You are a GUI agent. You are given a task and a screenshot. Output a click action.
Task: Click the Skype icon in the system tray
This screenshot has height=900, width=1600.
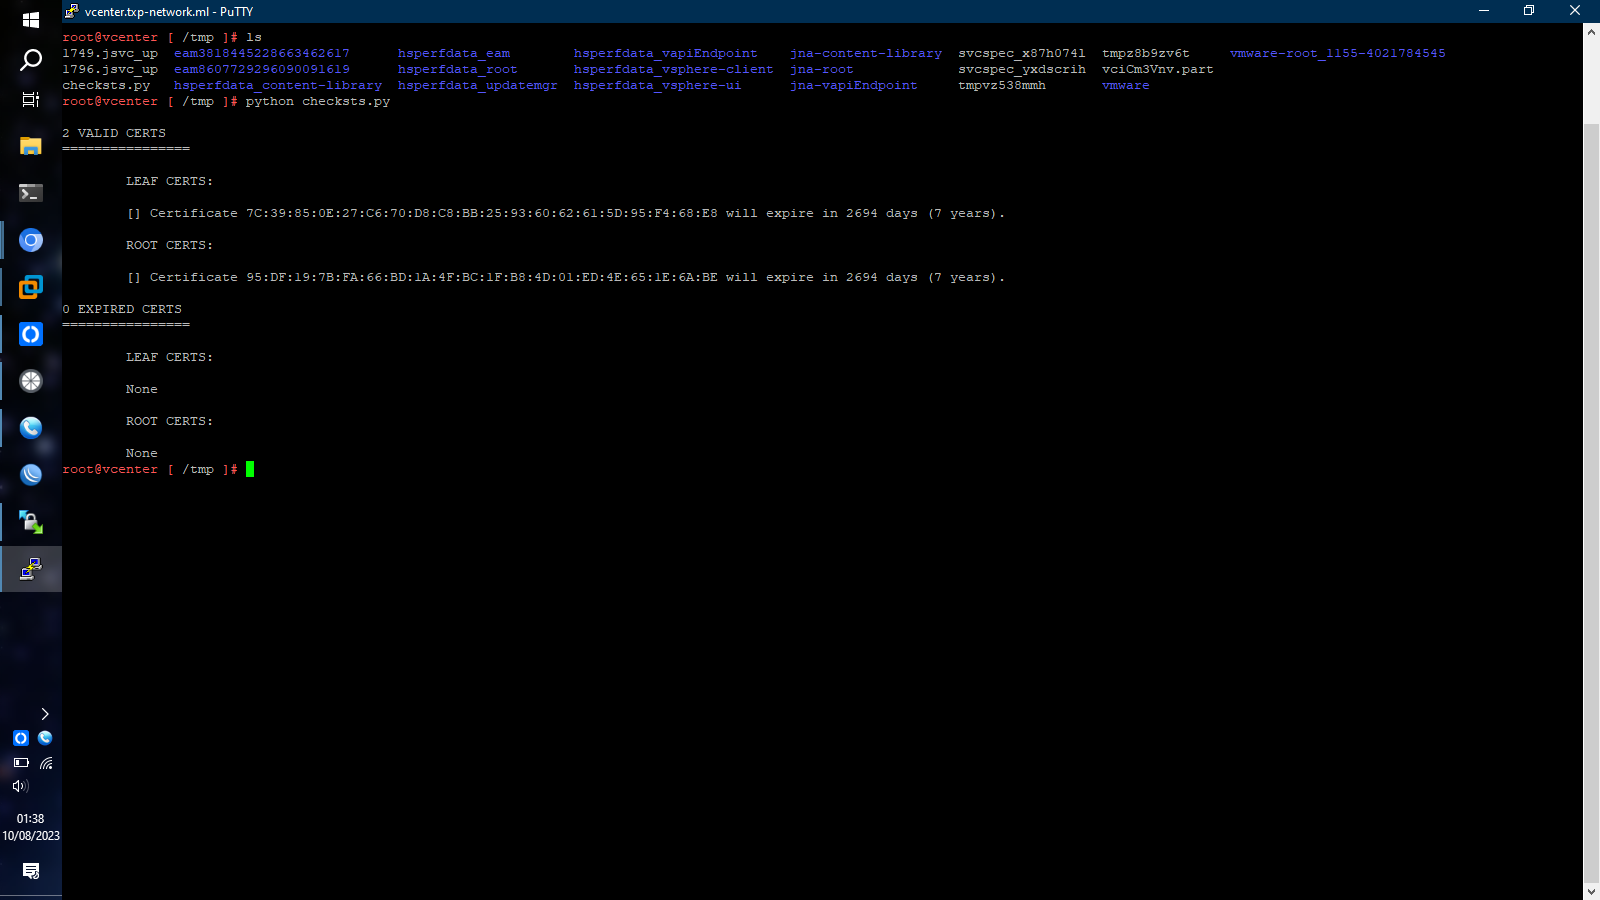coord(45,738)
